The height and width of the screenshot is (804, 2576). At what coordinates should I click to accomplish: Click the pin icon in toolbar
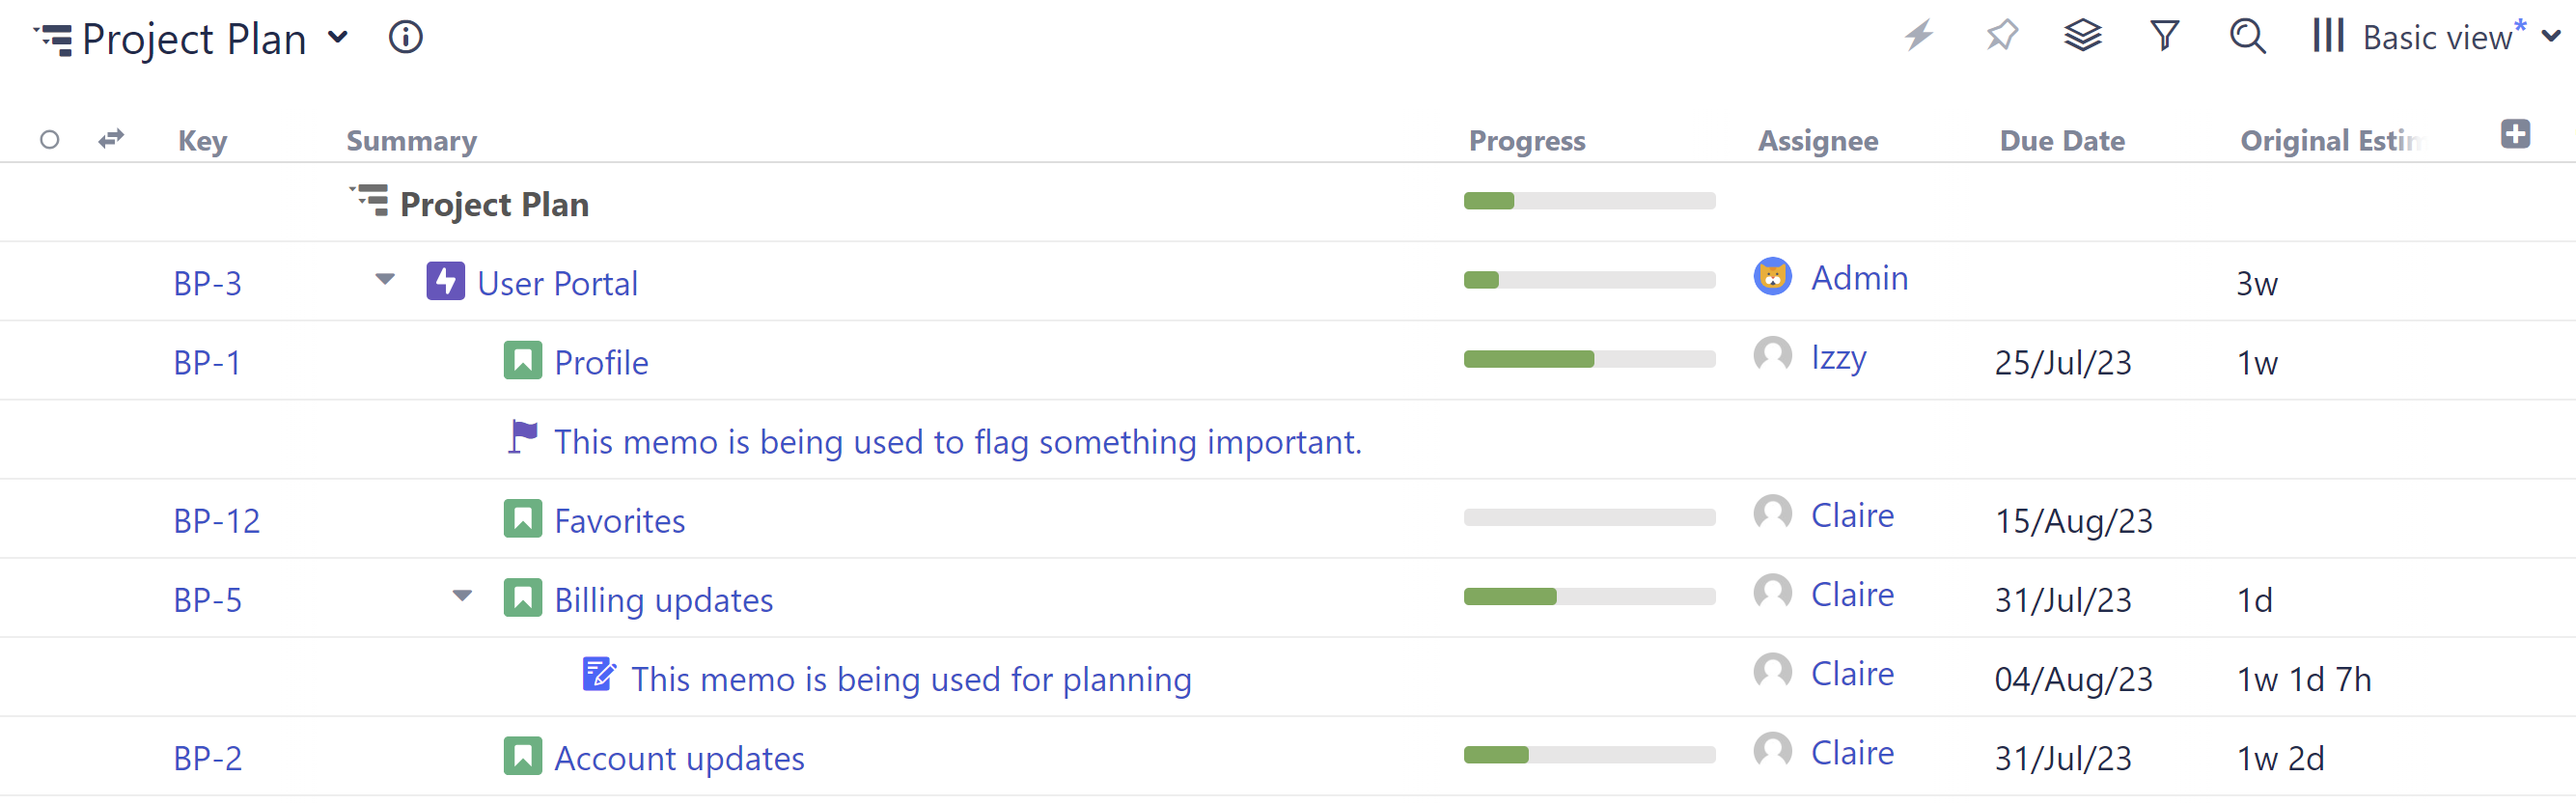click(x=2001, y=36)
